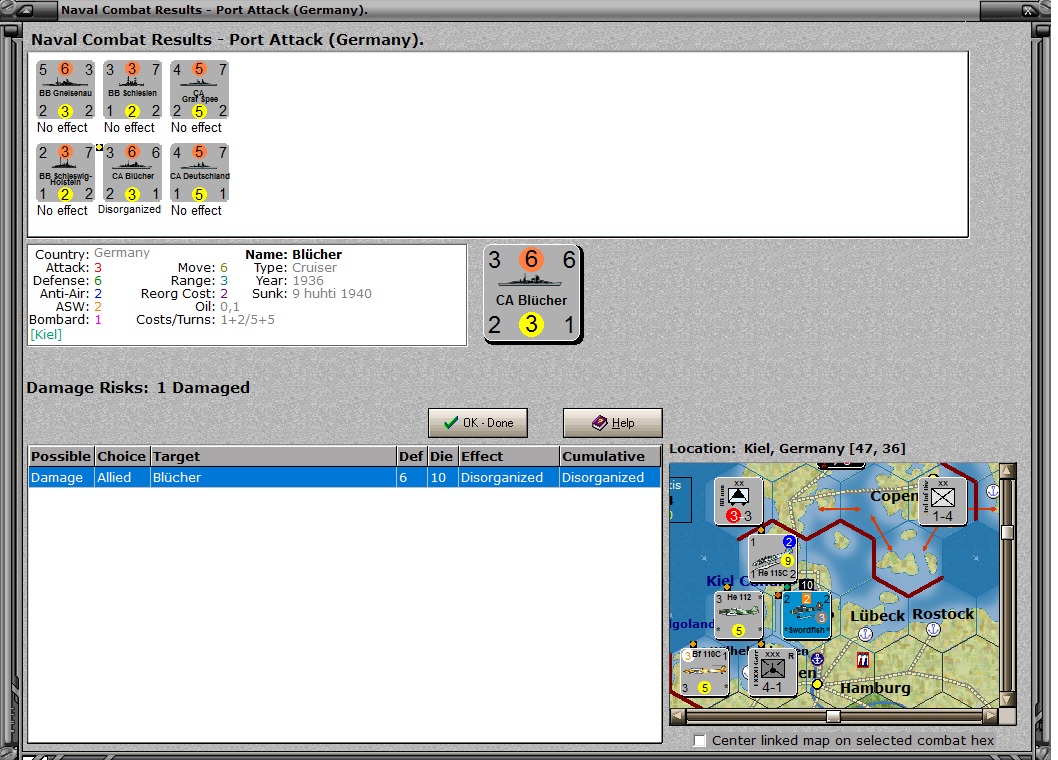Close the Naval Combat Results window
The height and width of the screenshot is (760, 1058).
[x=1030, y=10]
